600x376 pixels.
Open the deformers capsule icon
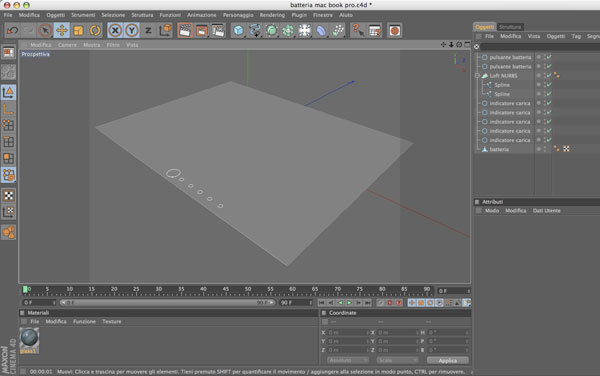[x=321, y=30]
